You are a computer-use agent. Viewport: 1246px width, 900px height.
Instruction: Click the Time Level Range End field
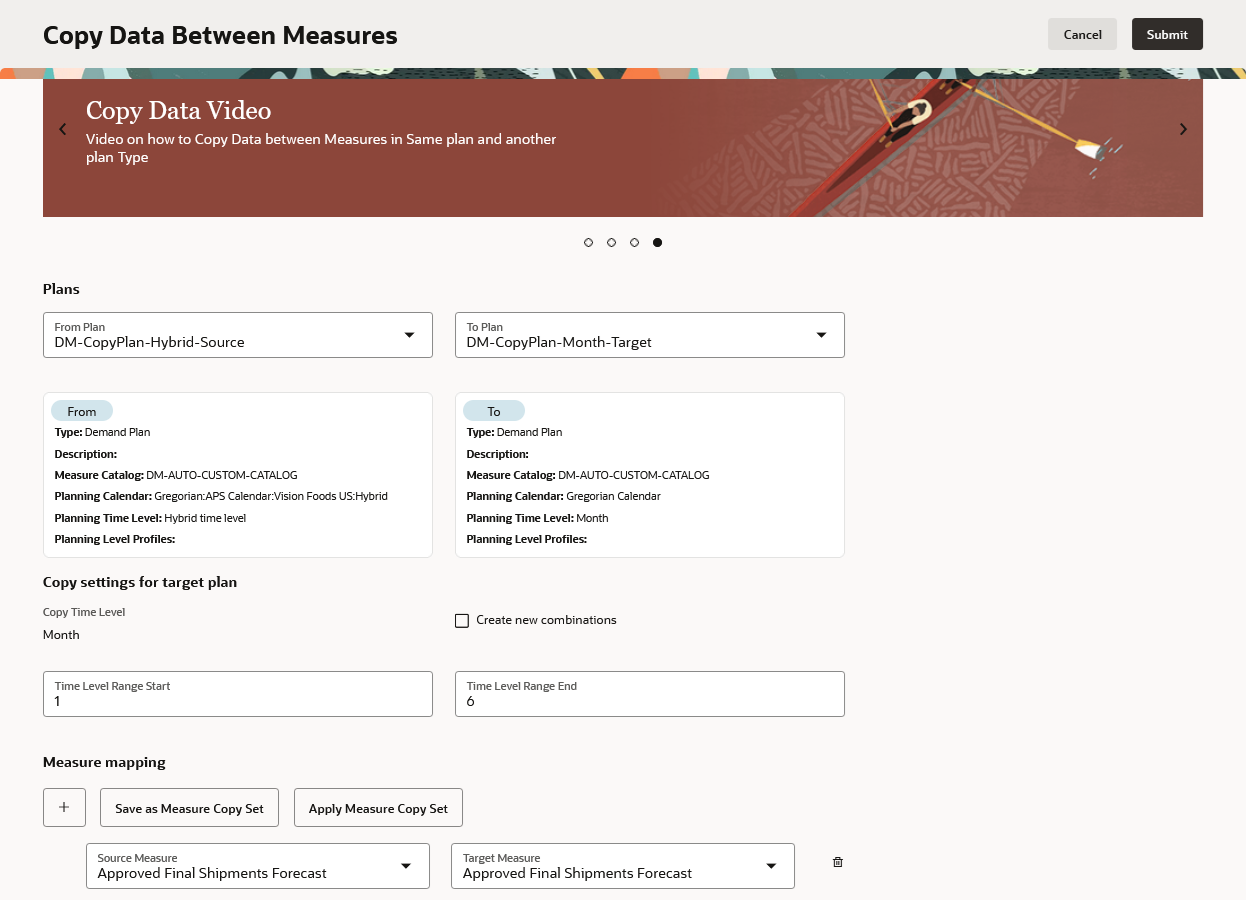click(x=649, y=694)
